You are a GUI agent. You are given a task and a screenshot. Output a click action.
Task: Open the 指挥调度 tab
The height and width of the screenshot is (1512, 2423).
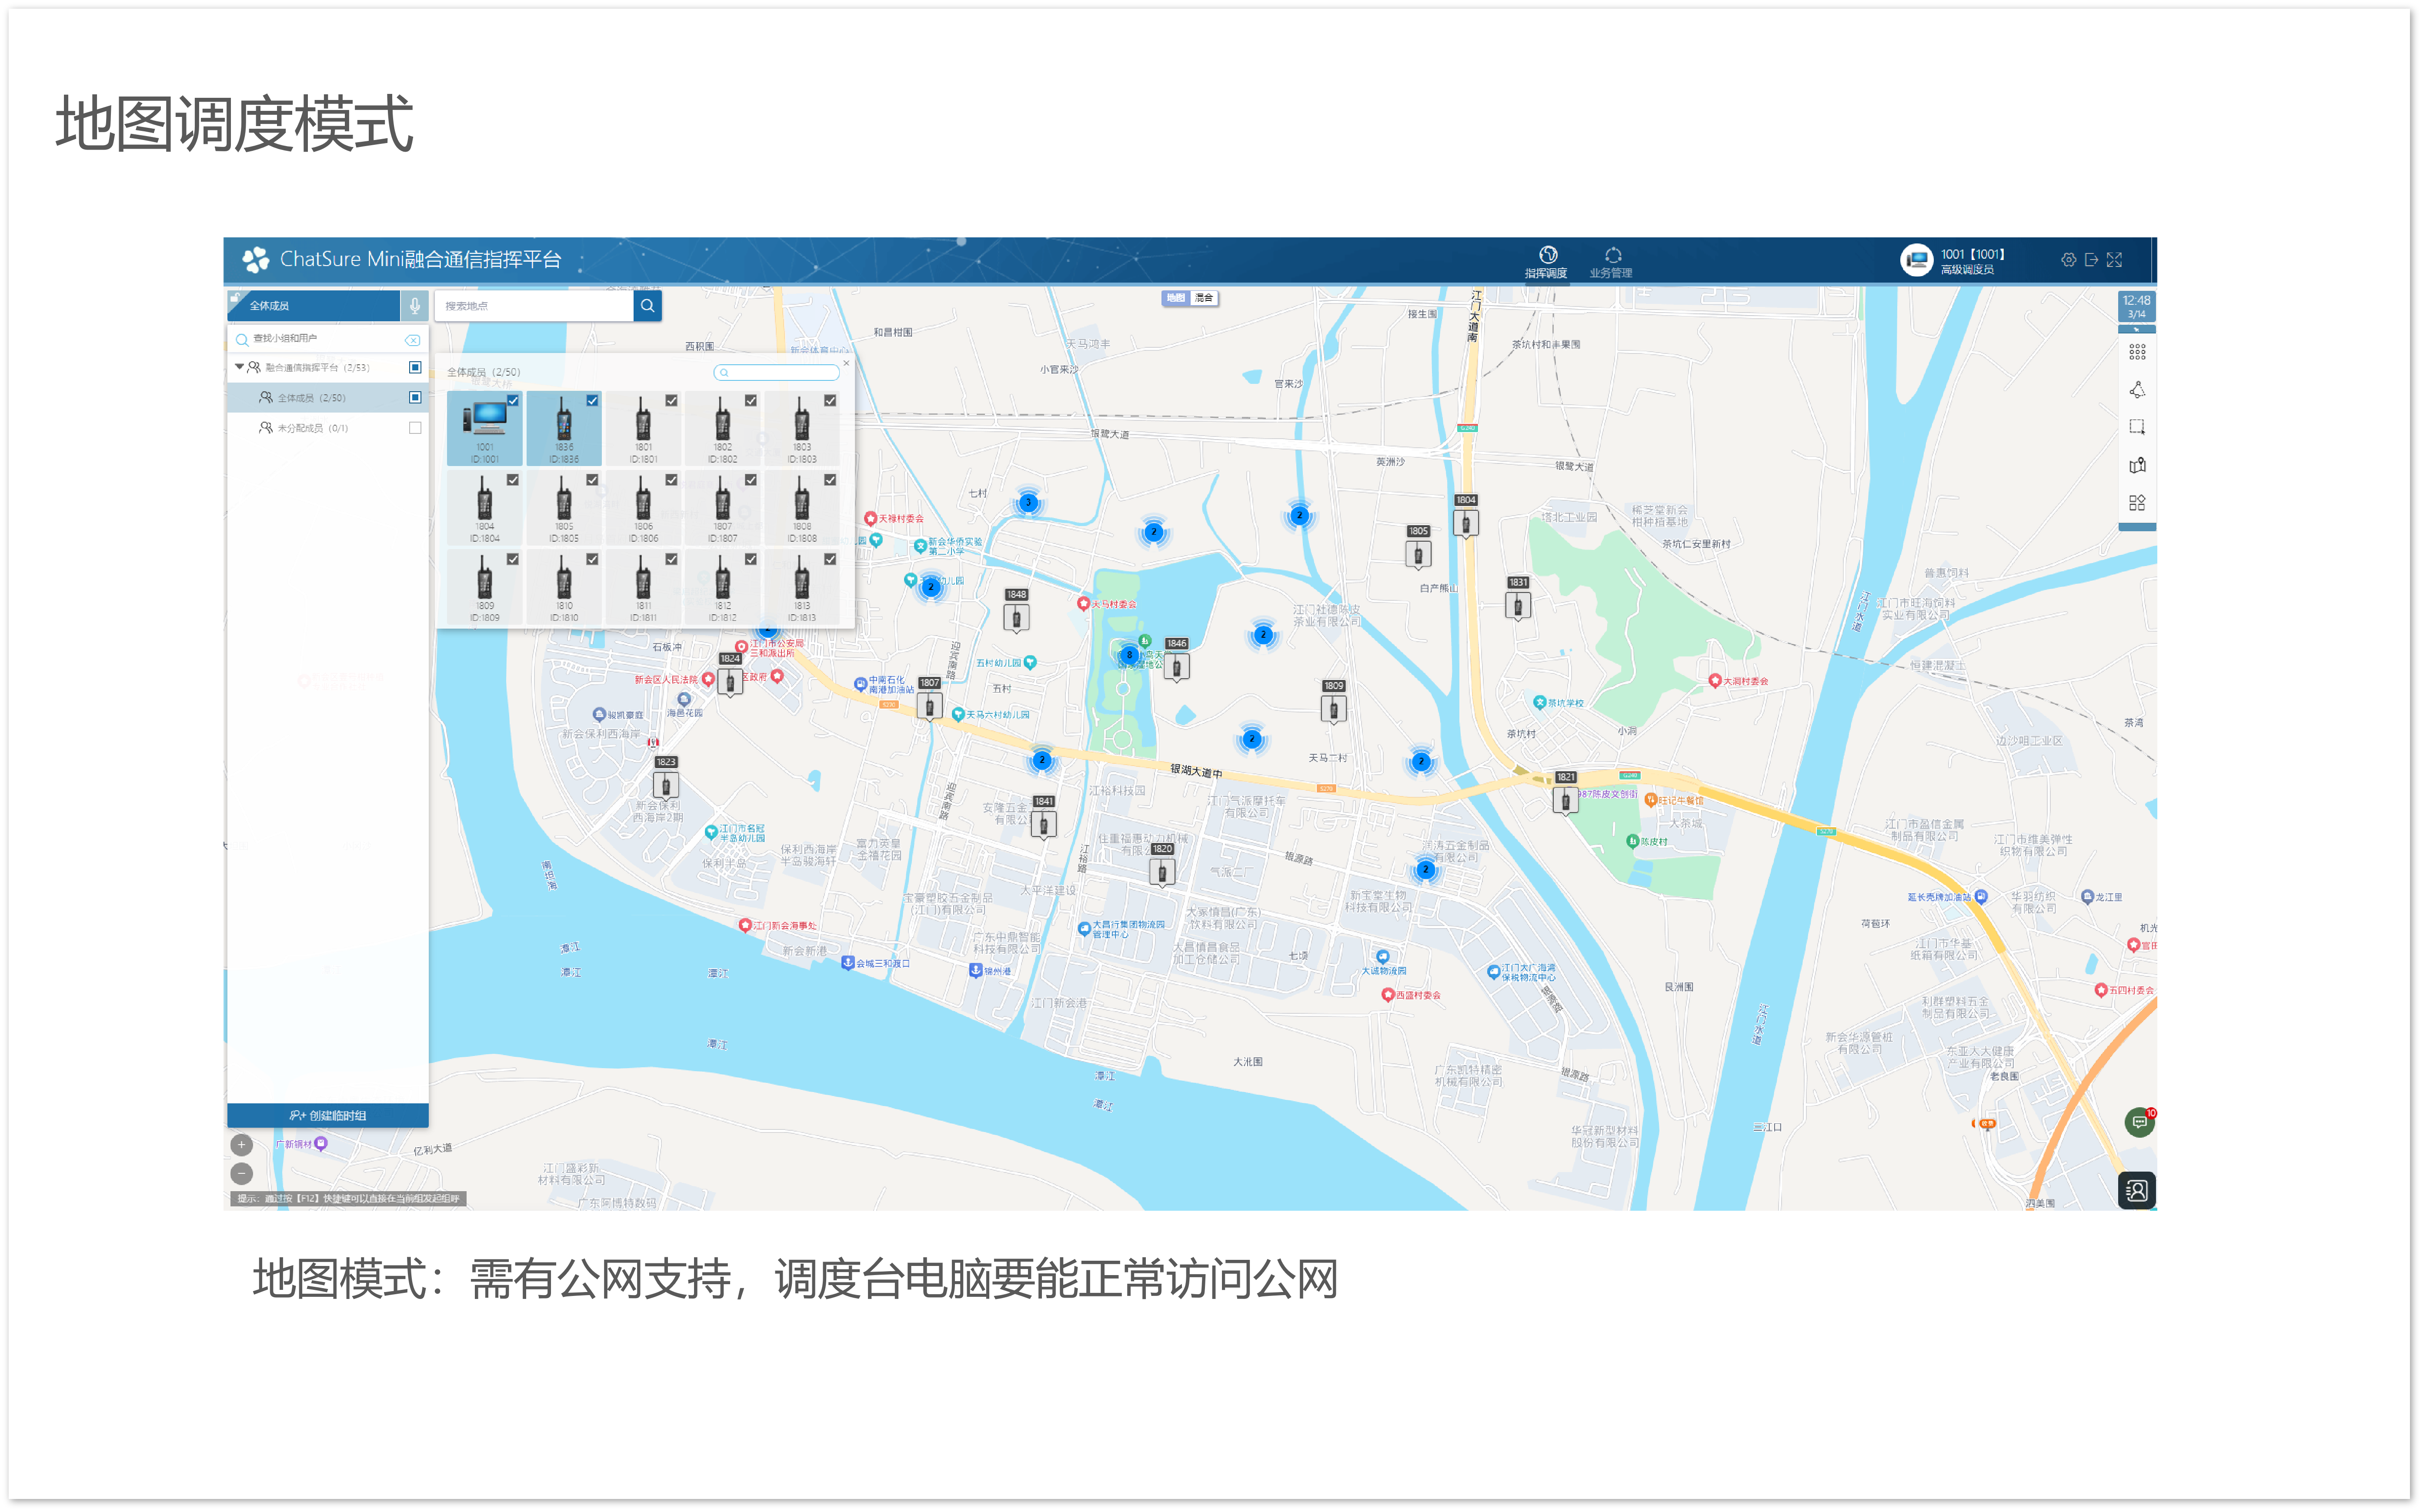pyautogui.click(x=1546, y=262)
